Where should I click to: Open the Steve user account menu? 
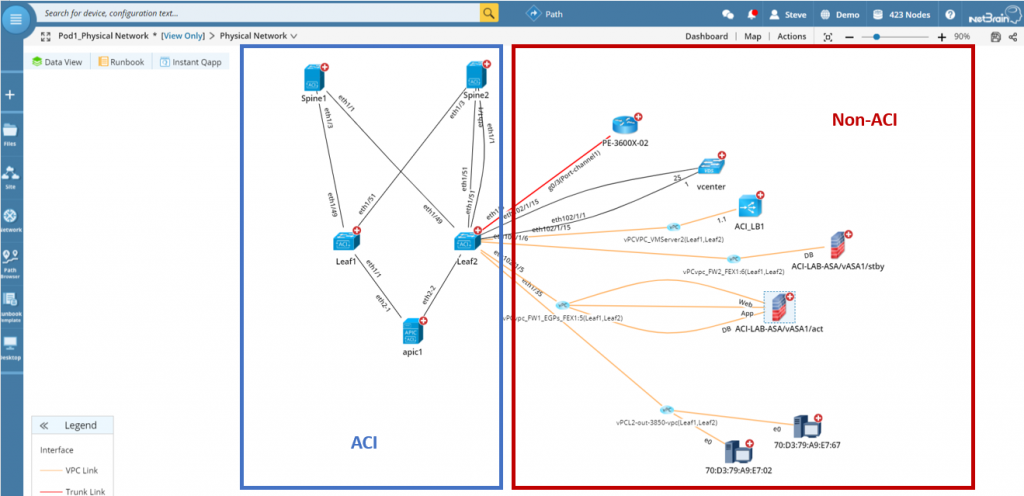tap(788, 14)
